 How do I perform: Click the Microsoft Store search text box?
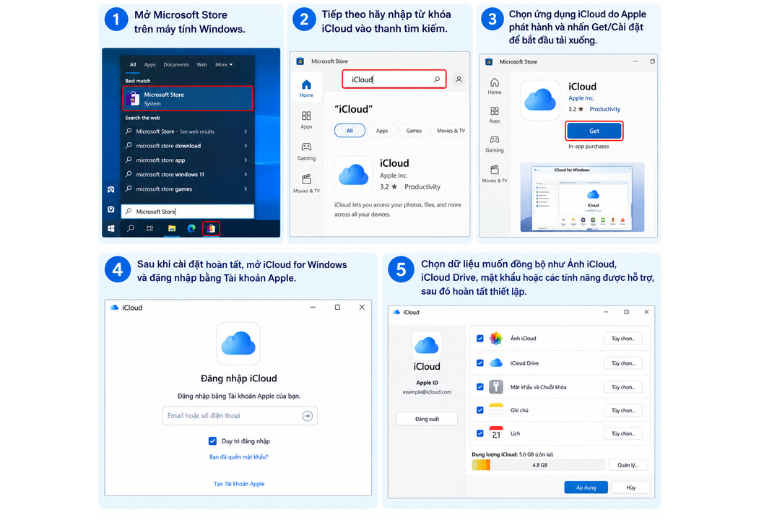[394, 79]
